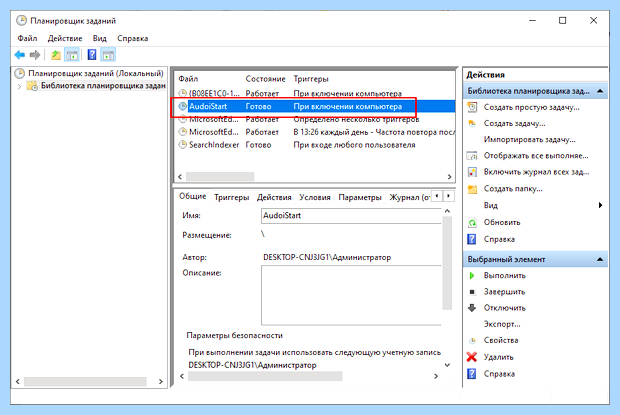
Task: Click Отключить action text
Action: pos(505,308)
